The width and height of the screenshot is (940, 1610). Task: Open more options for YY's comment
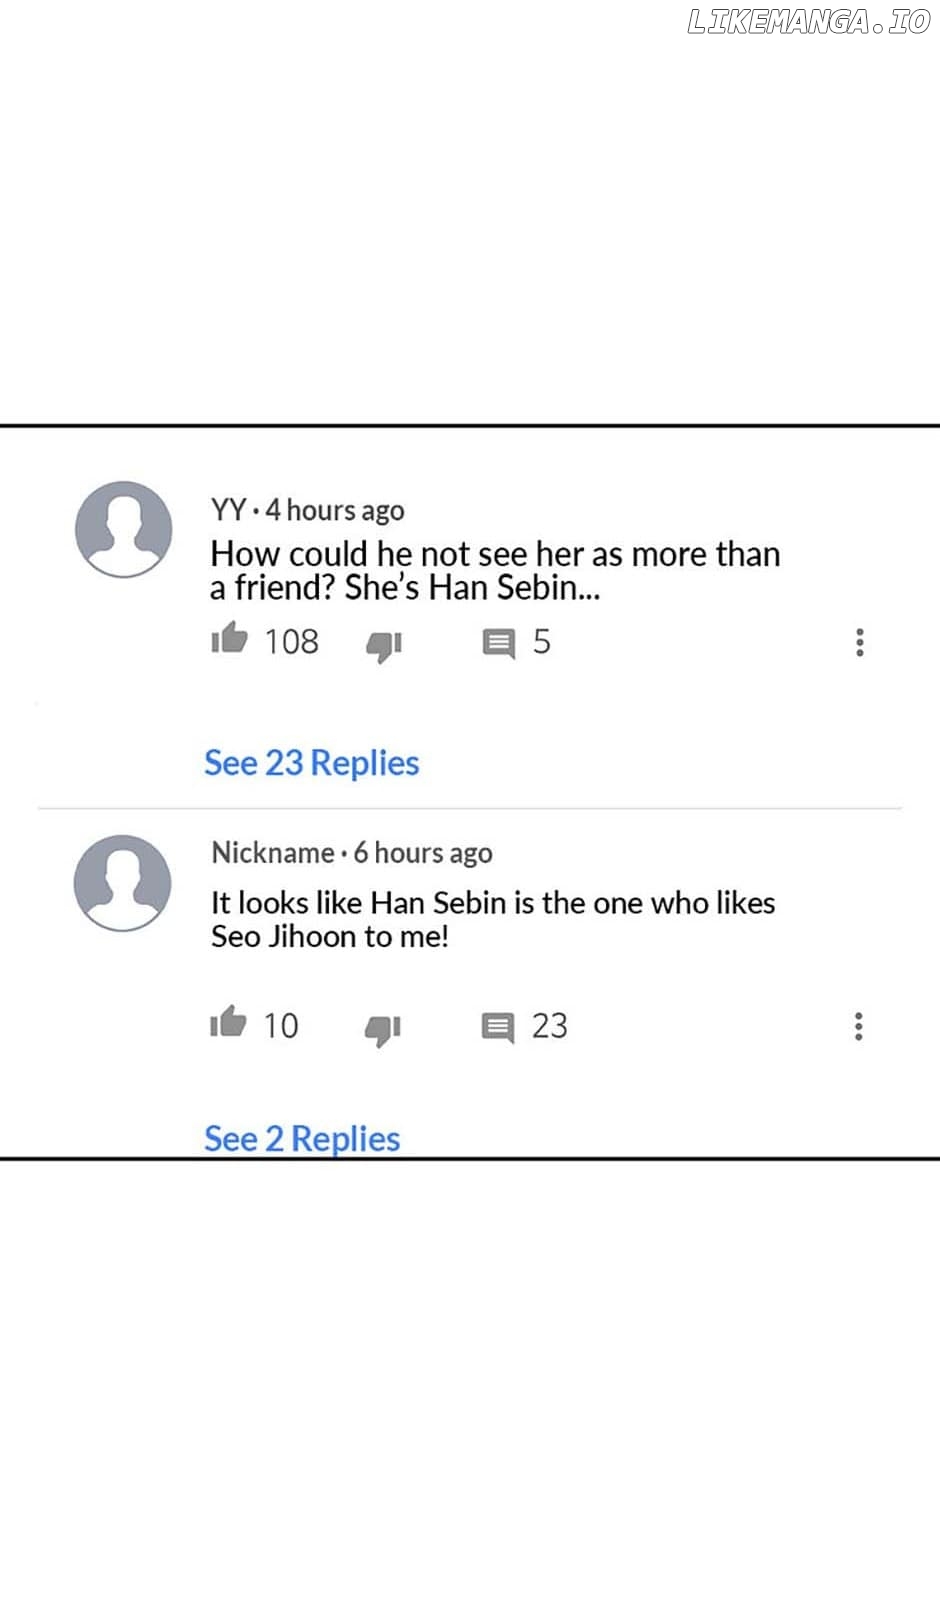click(x=859, y=642)
